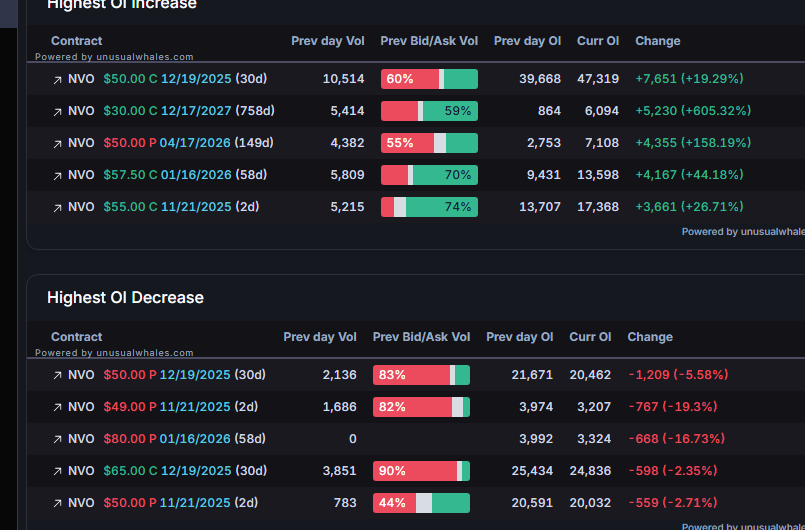Open the NVO $50.00 C 12/19/2025 contract
This screenshot has height=530, width=805.
167,79
